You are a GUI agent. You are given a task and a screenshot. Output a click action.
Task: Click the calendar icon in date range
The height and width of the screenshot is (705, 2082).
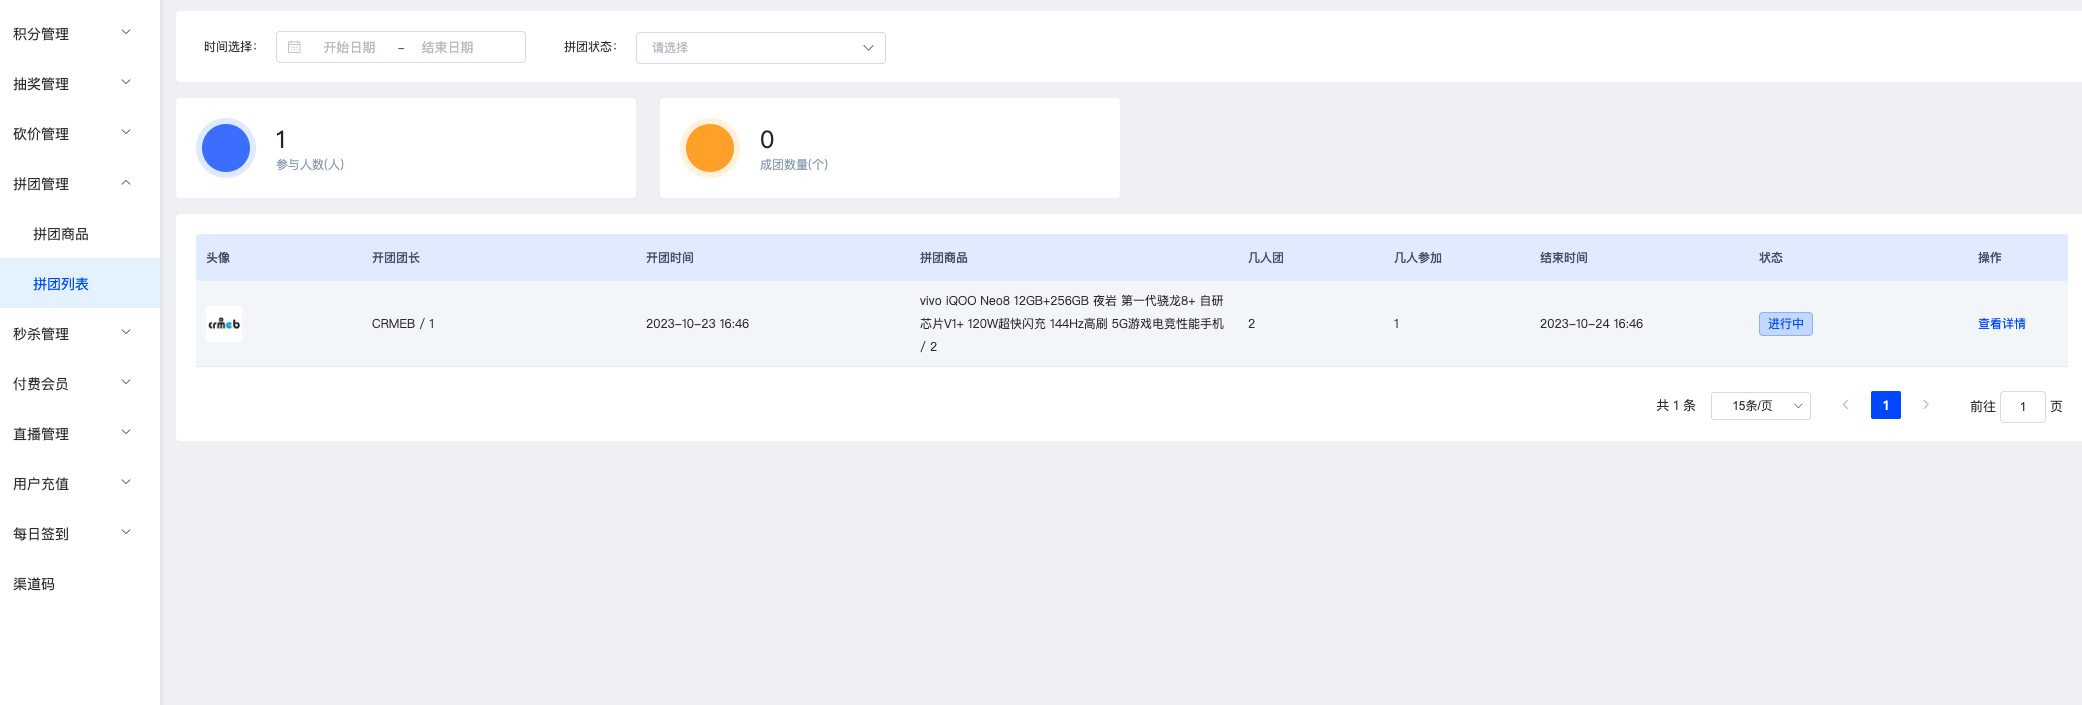pos(294,47)
